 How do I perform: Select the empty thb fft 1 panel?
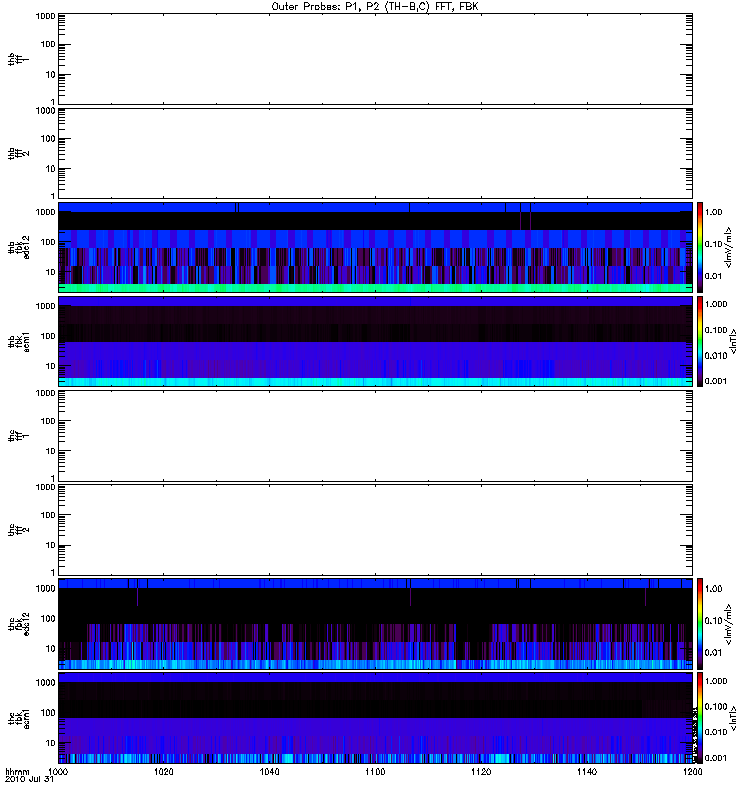tap(375, 59)
